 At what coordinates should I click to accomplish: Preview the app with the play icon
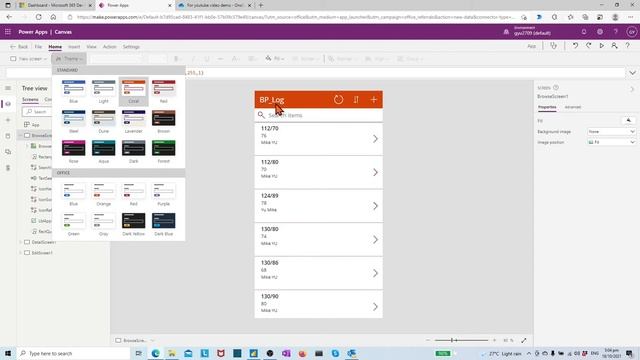pyautogui.click(x=601, y=46)
